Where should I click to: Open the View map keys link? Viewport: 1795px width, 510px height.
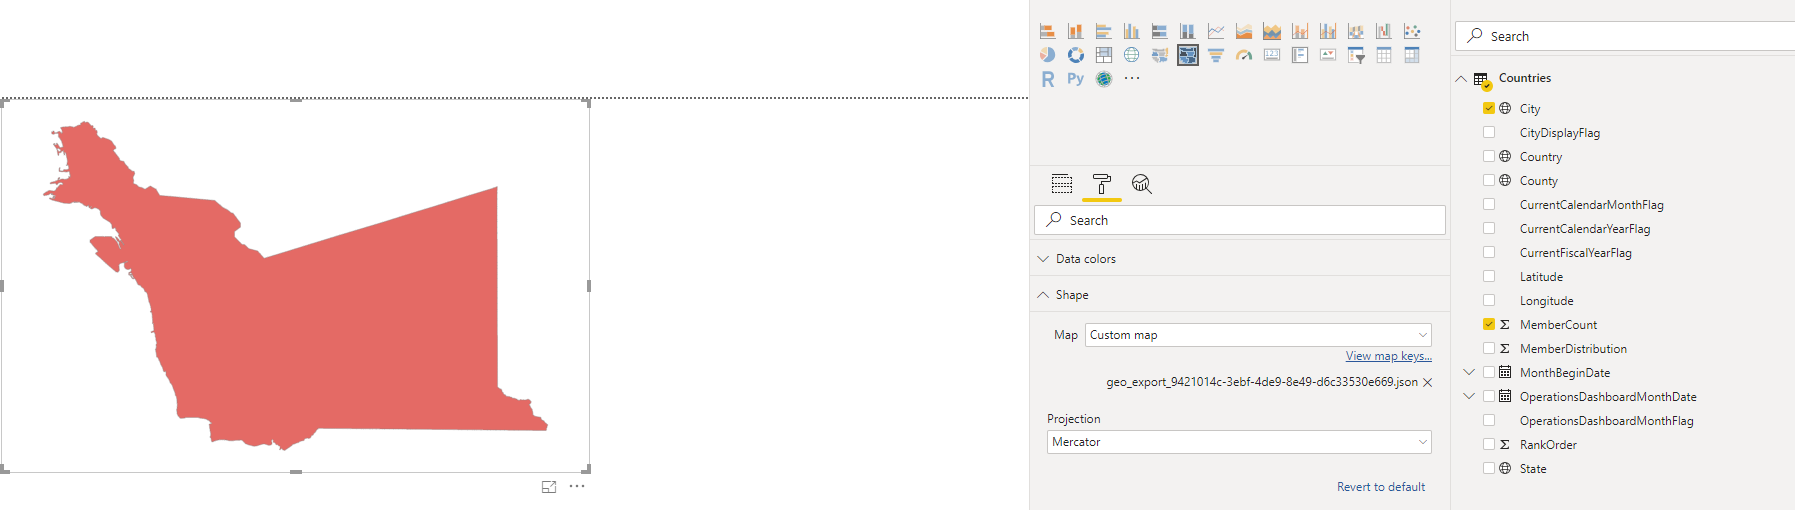tap(1388, 356)
